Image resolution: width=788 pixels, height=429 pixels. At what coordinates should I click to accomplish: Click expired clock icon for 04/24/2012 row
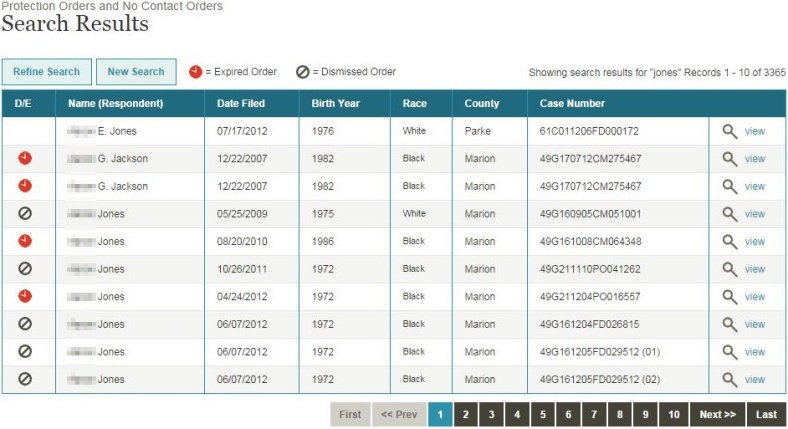(25, 296)
